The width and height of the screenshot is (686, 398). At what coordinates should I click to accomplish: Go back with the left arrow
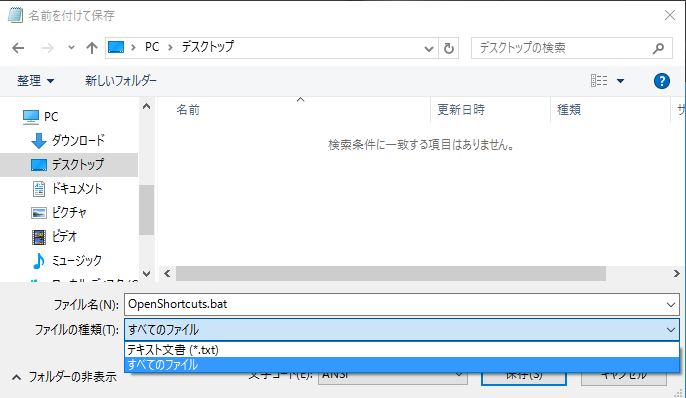[x=18, y=48]
